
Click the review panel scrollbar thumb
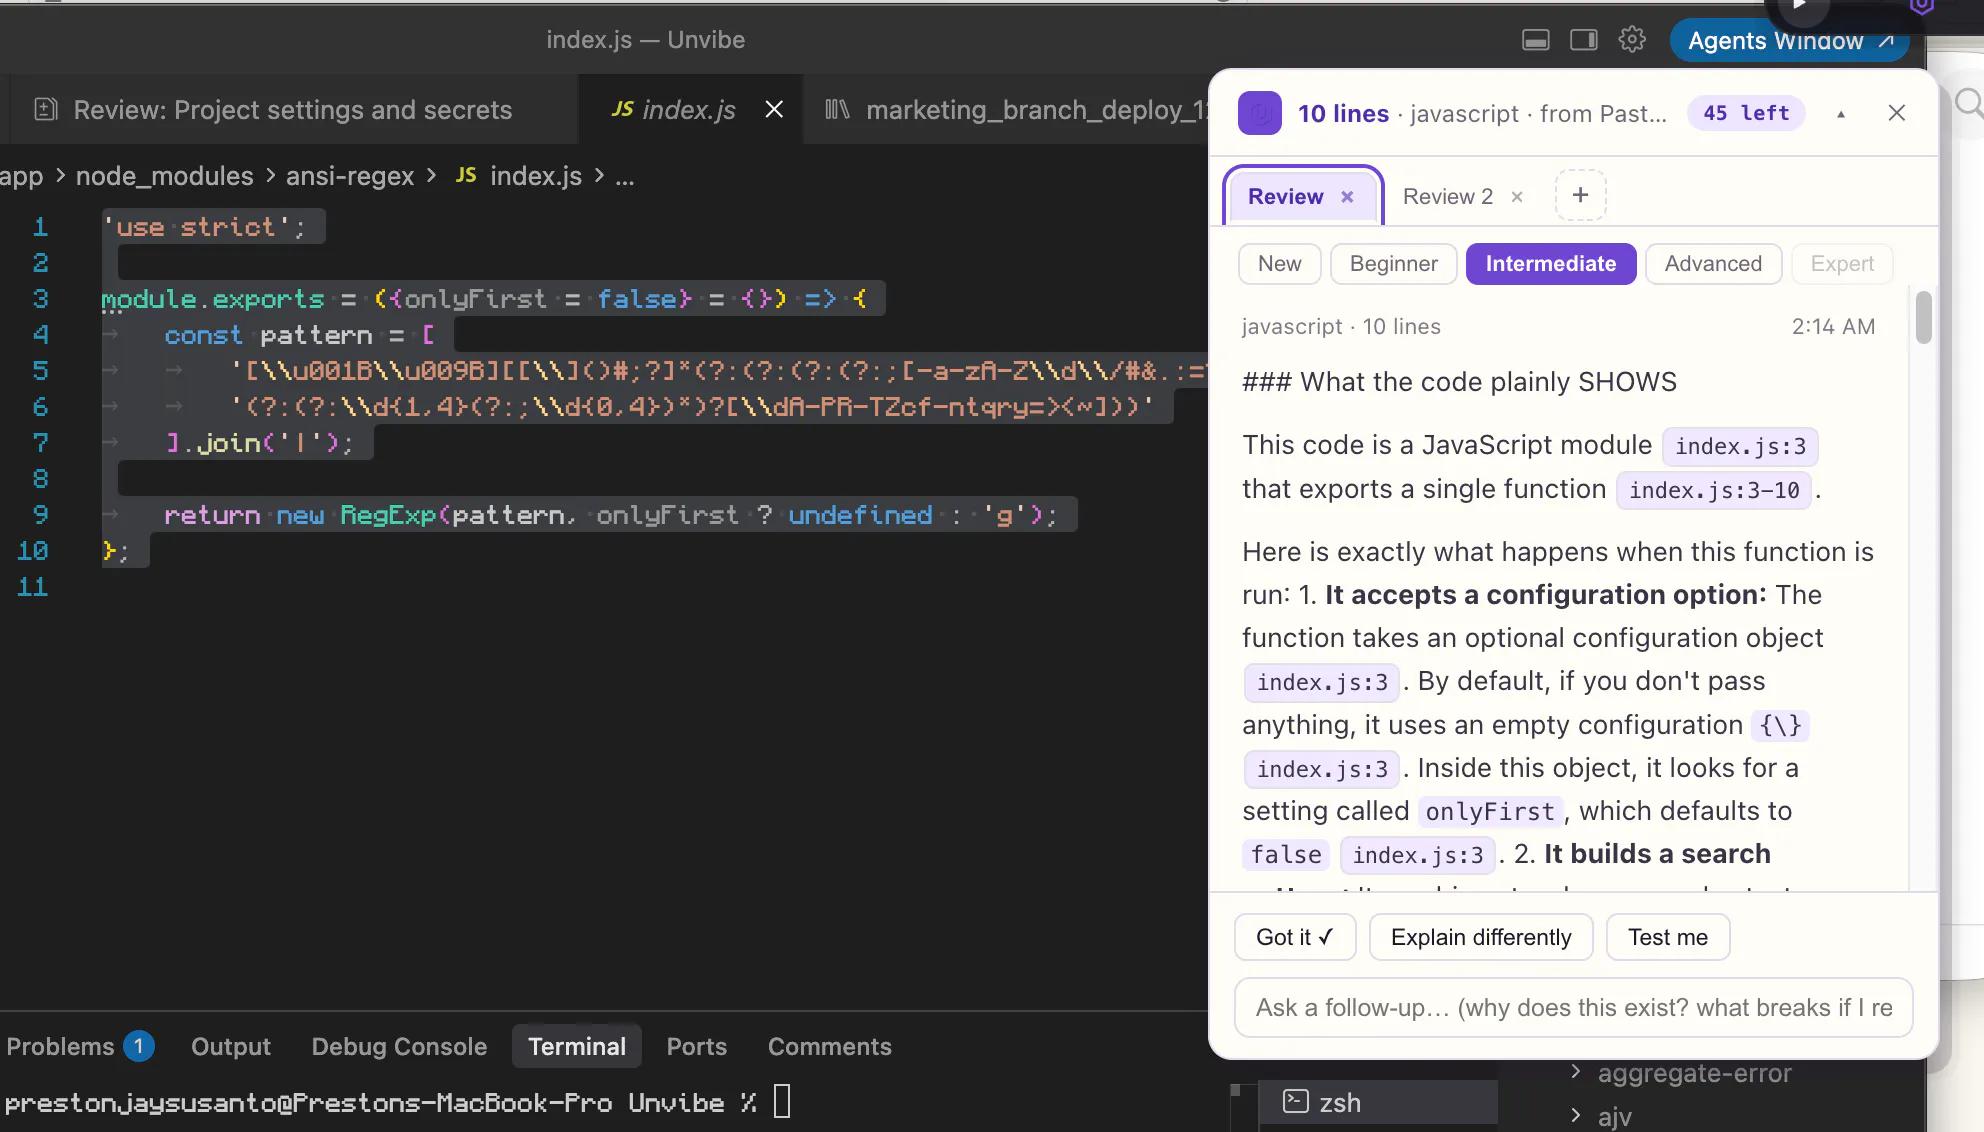pyautogui.click(x=1923, y=317)
